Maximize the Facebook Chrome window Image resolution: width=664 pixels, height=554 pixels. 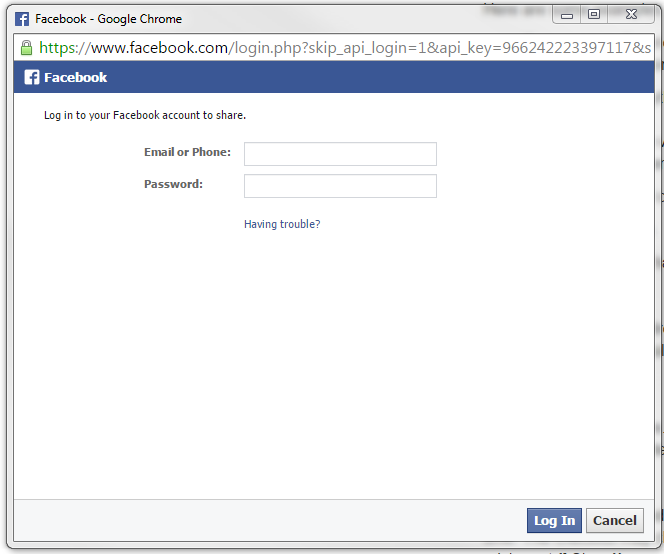[594, 15]
